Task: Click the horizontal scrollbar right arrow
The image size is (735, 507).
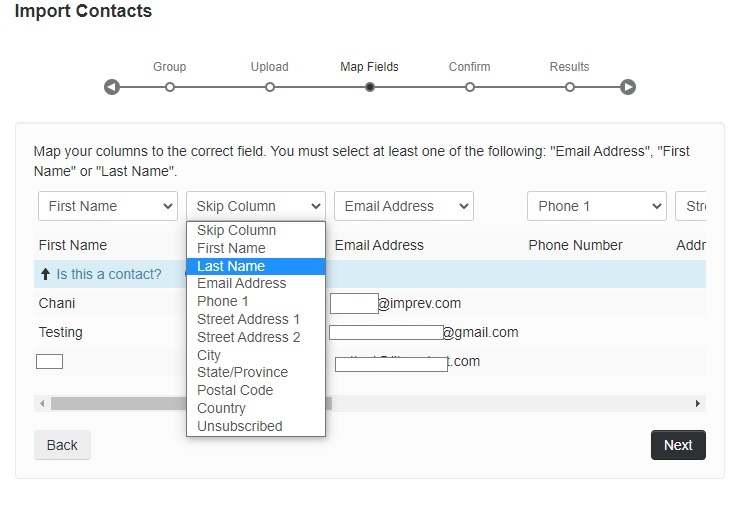Action: 698,403
